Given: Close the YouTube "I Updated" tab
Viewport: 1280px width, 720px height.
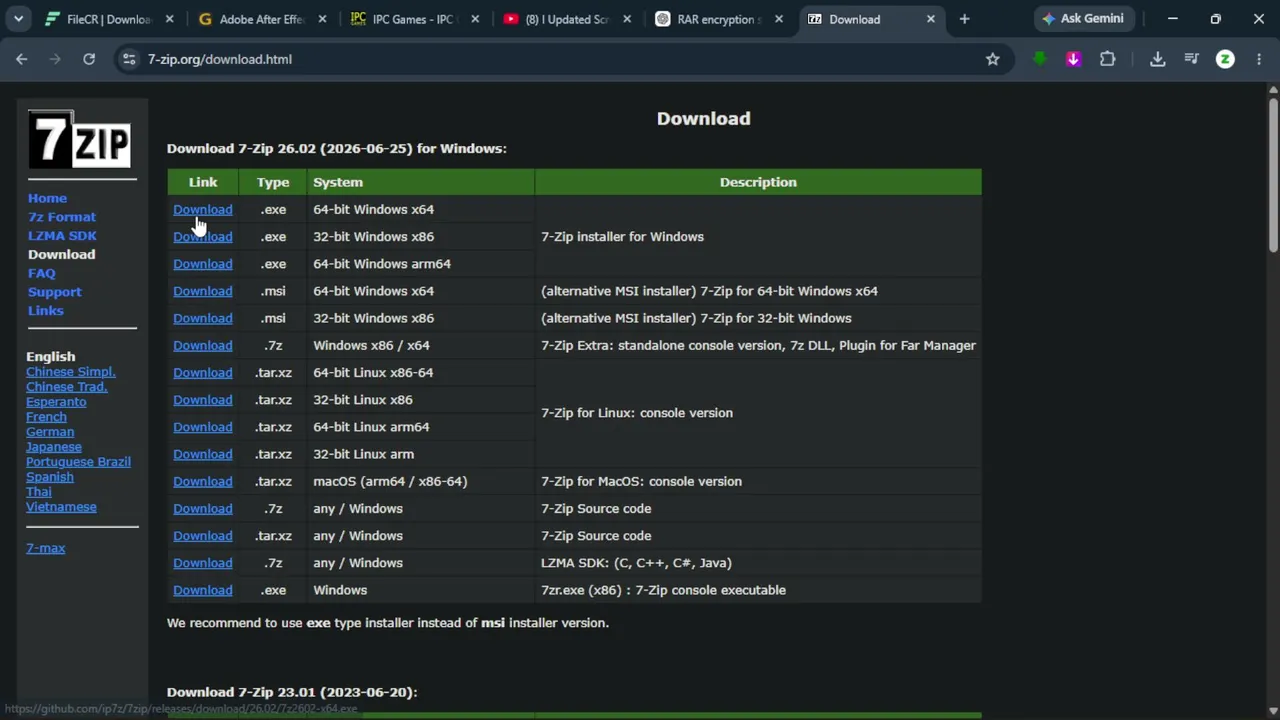Looking at the screenshot, I should pyautogui.click(x=626, y=19).
